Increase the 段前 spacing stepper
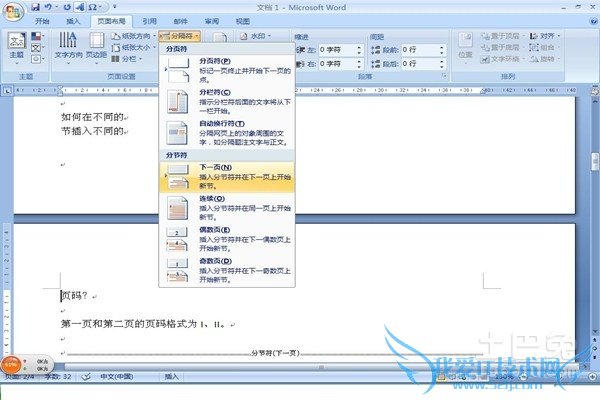 tap(442, 47)
